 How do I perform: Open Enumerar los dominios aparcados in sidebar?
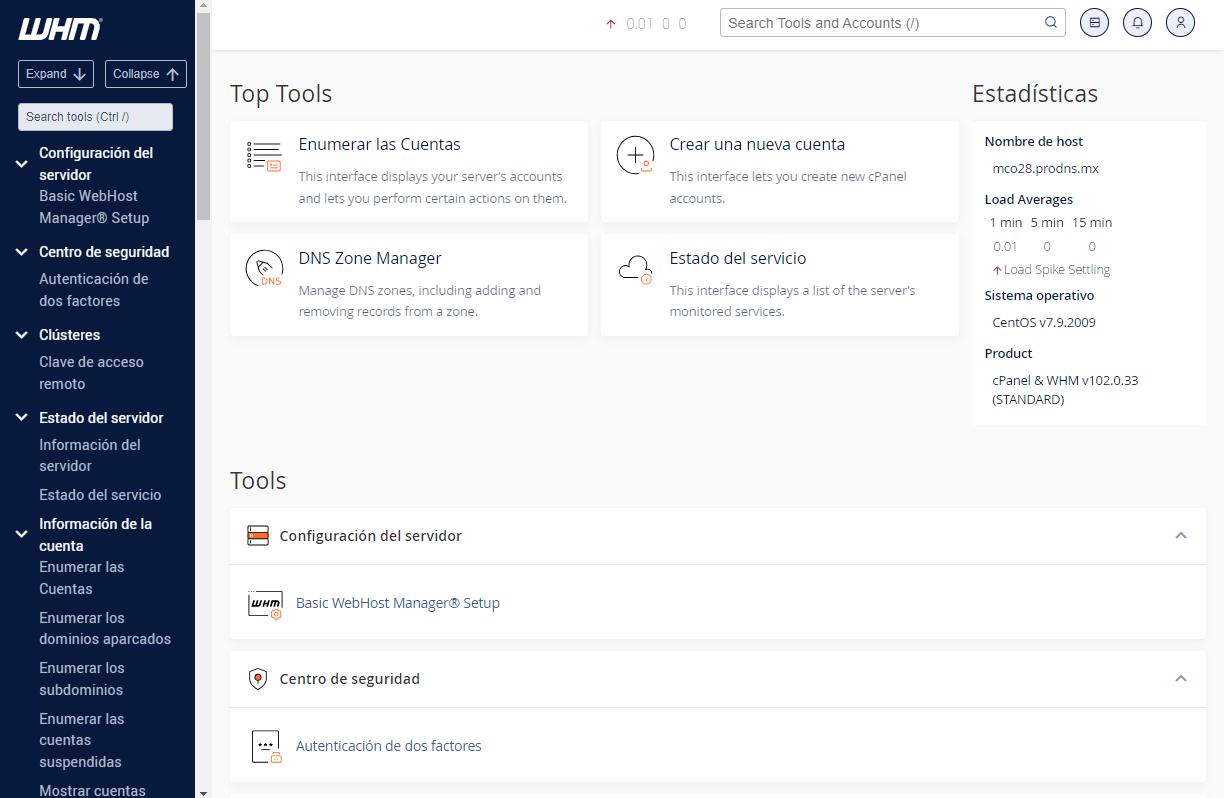[105, 629]
